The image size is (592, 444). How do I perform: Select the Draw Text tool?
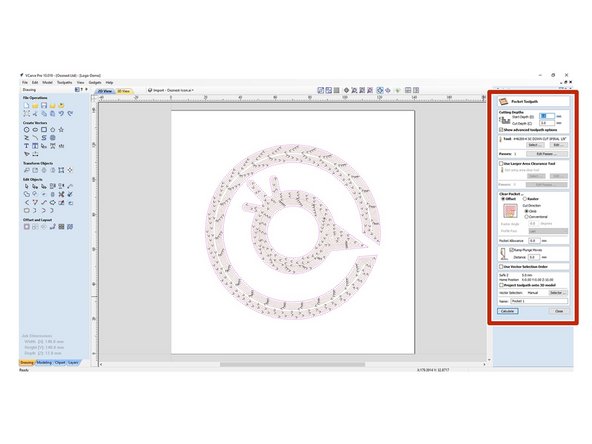click(26, 146)
